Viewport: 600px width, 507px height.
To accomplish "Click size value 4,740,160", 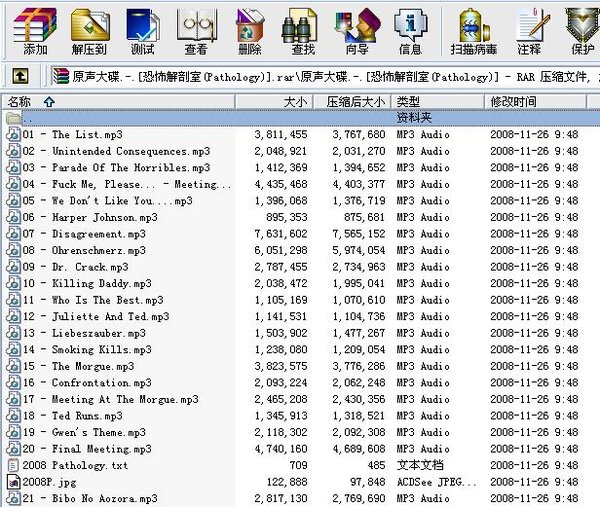I will 281,449.
